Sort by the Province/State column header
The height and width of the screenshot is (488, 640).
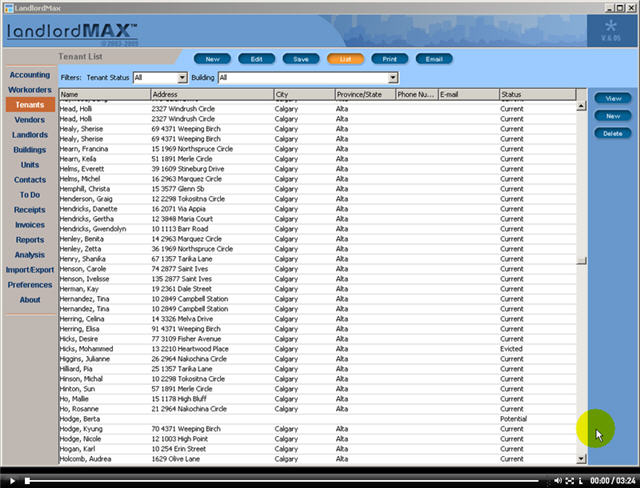(x=365, y=94)
